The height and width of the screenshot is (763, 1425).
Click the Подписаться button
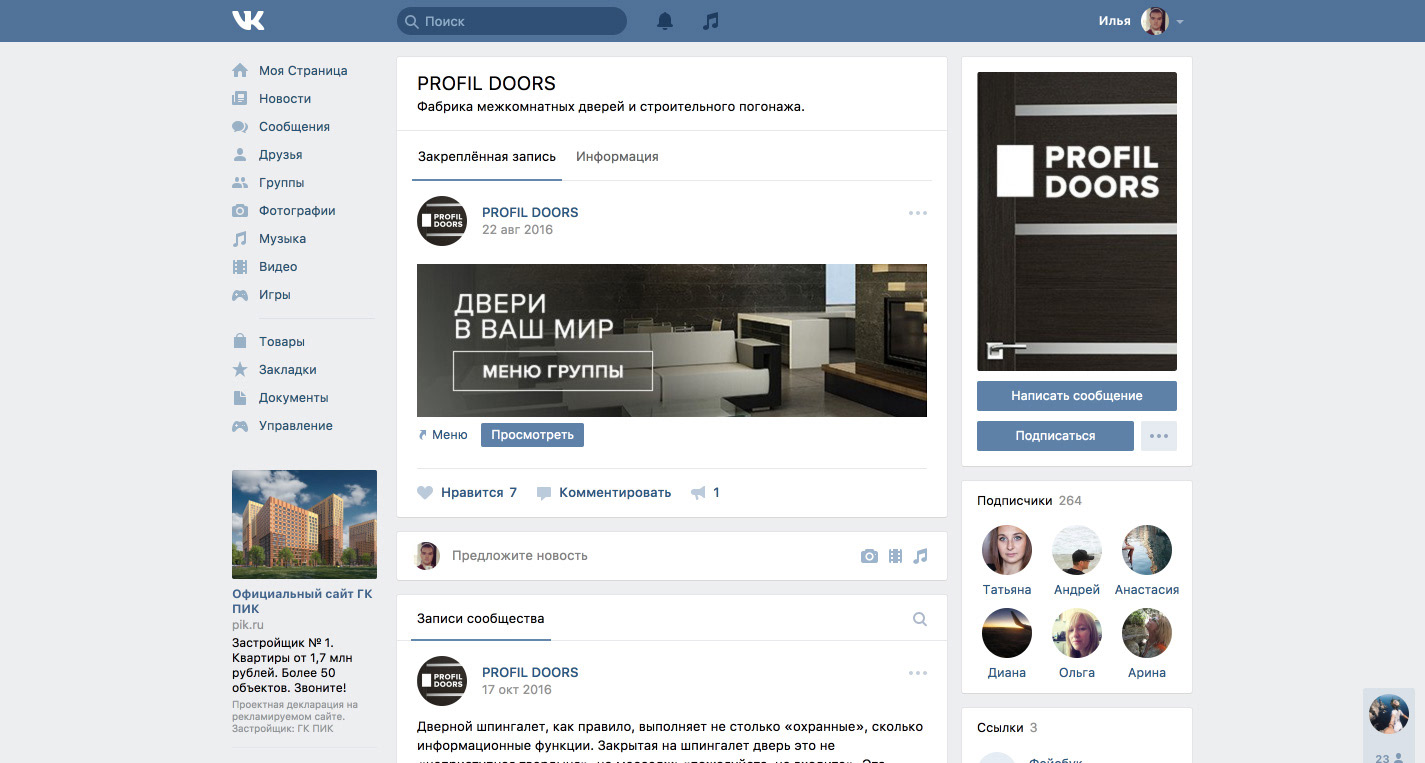pyautogui.click(x=1055, y=436)
